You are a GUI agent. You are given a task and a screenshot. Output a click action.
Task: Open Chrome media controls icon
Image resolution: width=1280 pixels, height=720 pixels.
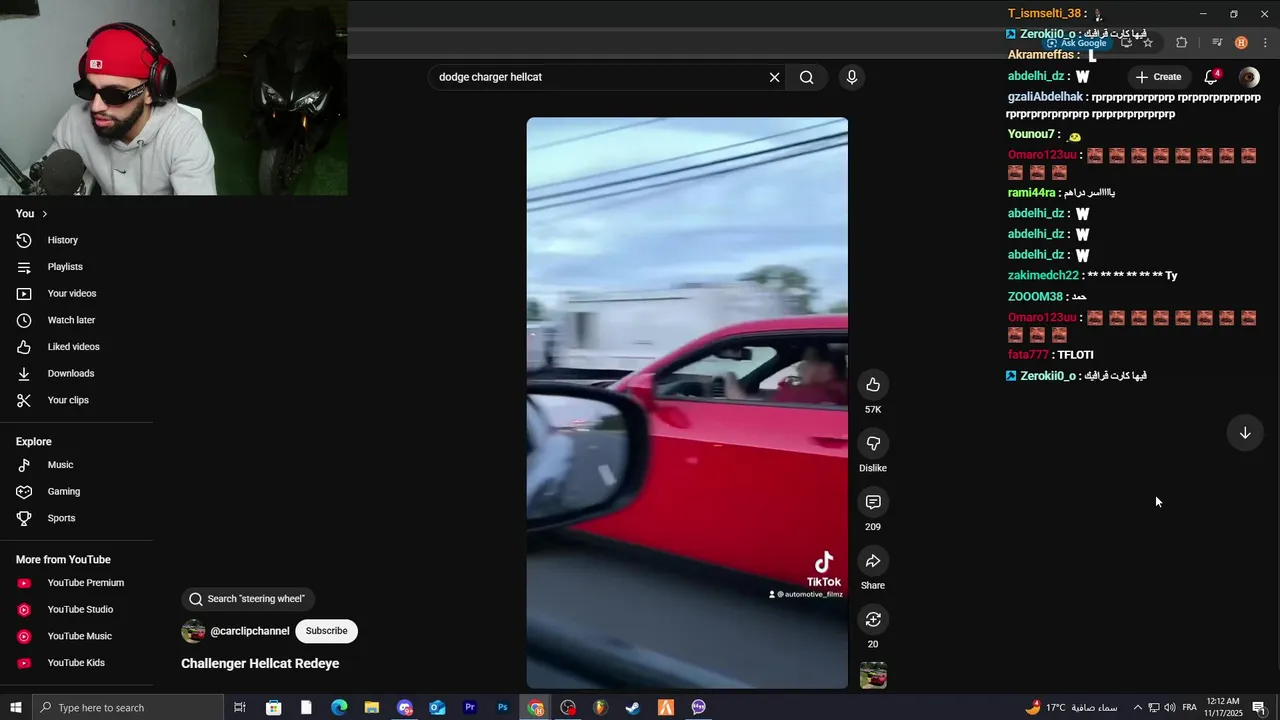point(1217,43)
